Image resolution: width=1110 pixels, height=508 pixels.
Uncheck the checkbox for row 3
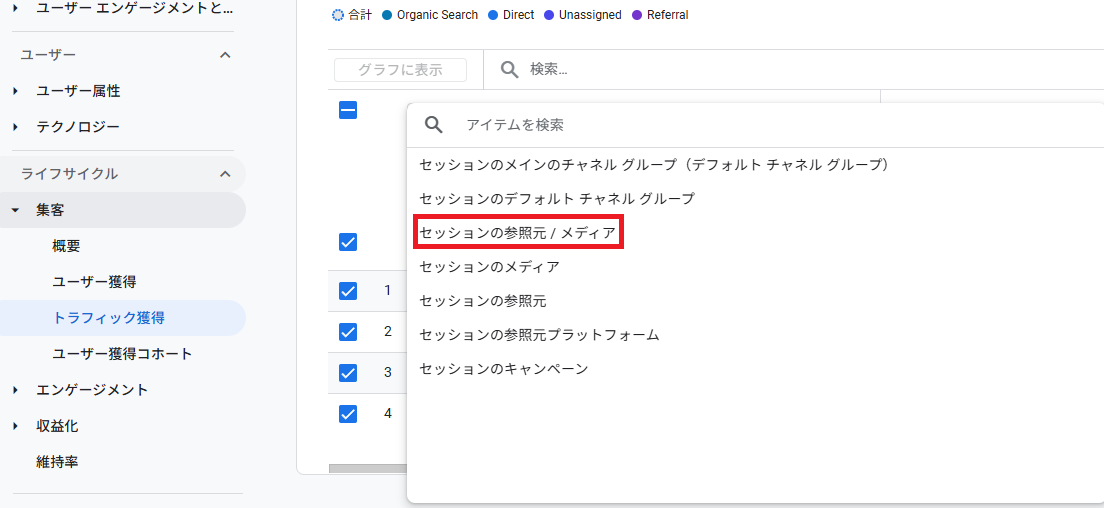coord(348,372)
